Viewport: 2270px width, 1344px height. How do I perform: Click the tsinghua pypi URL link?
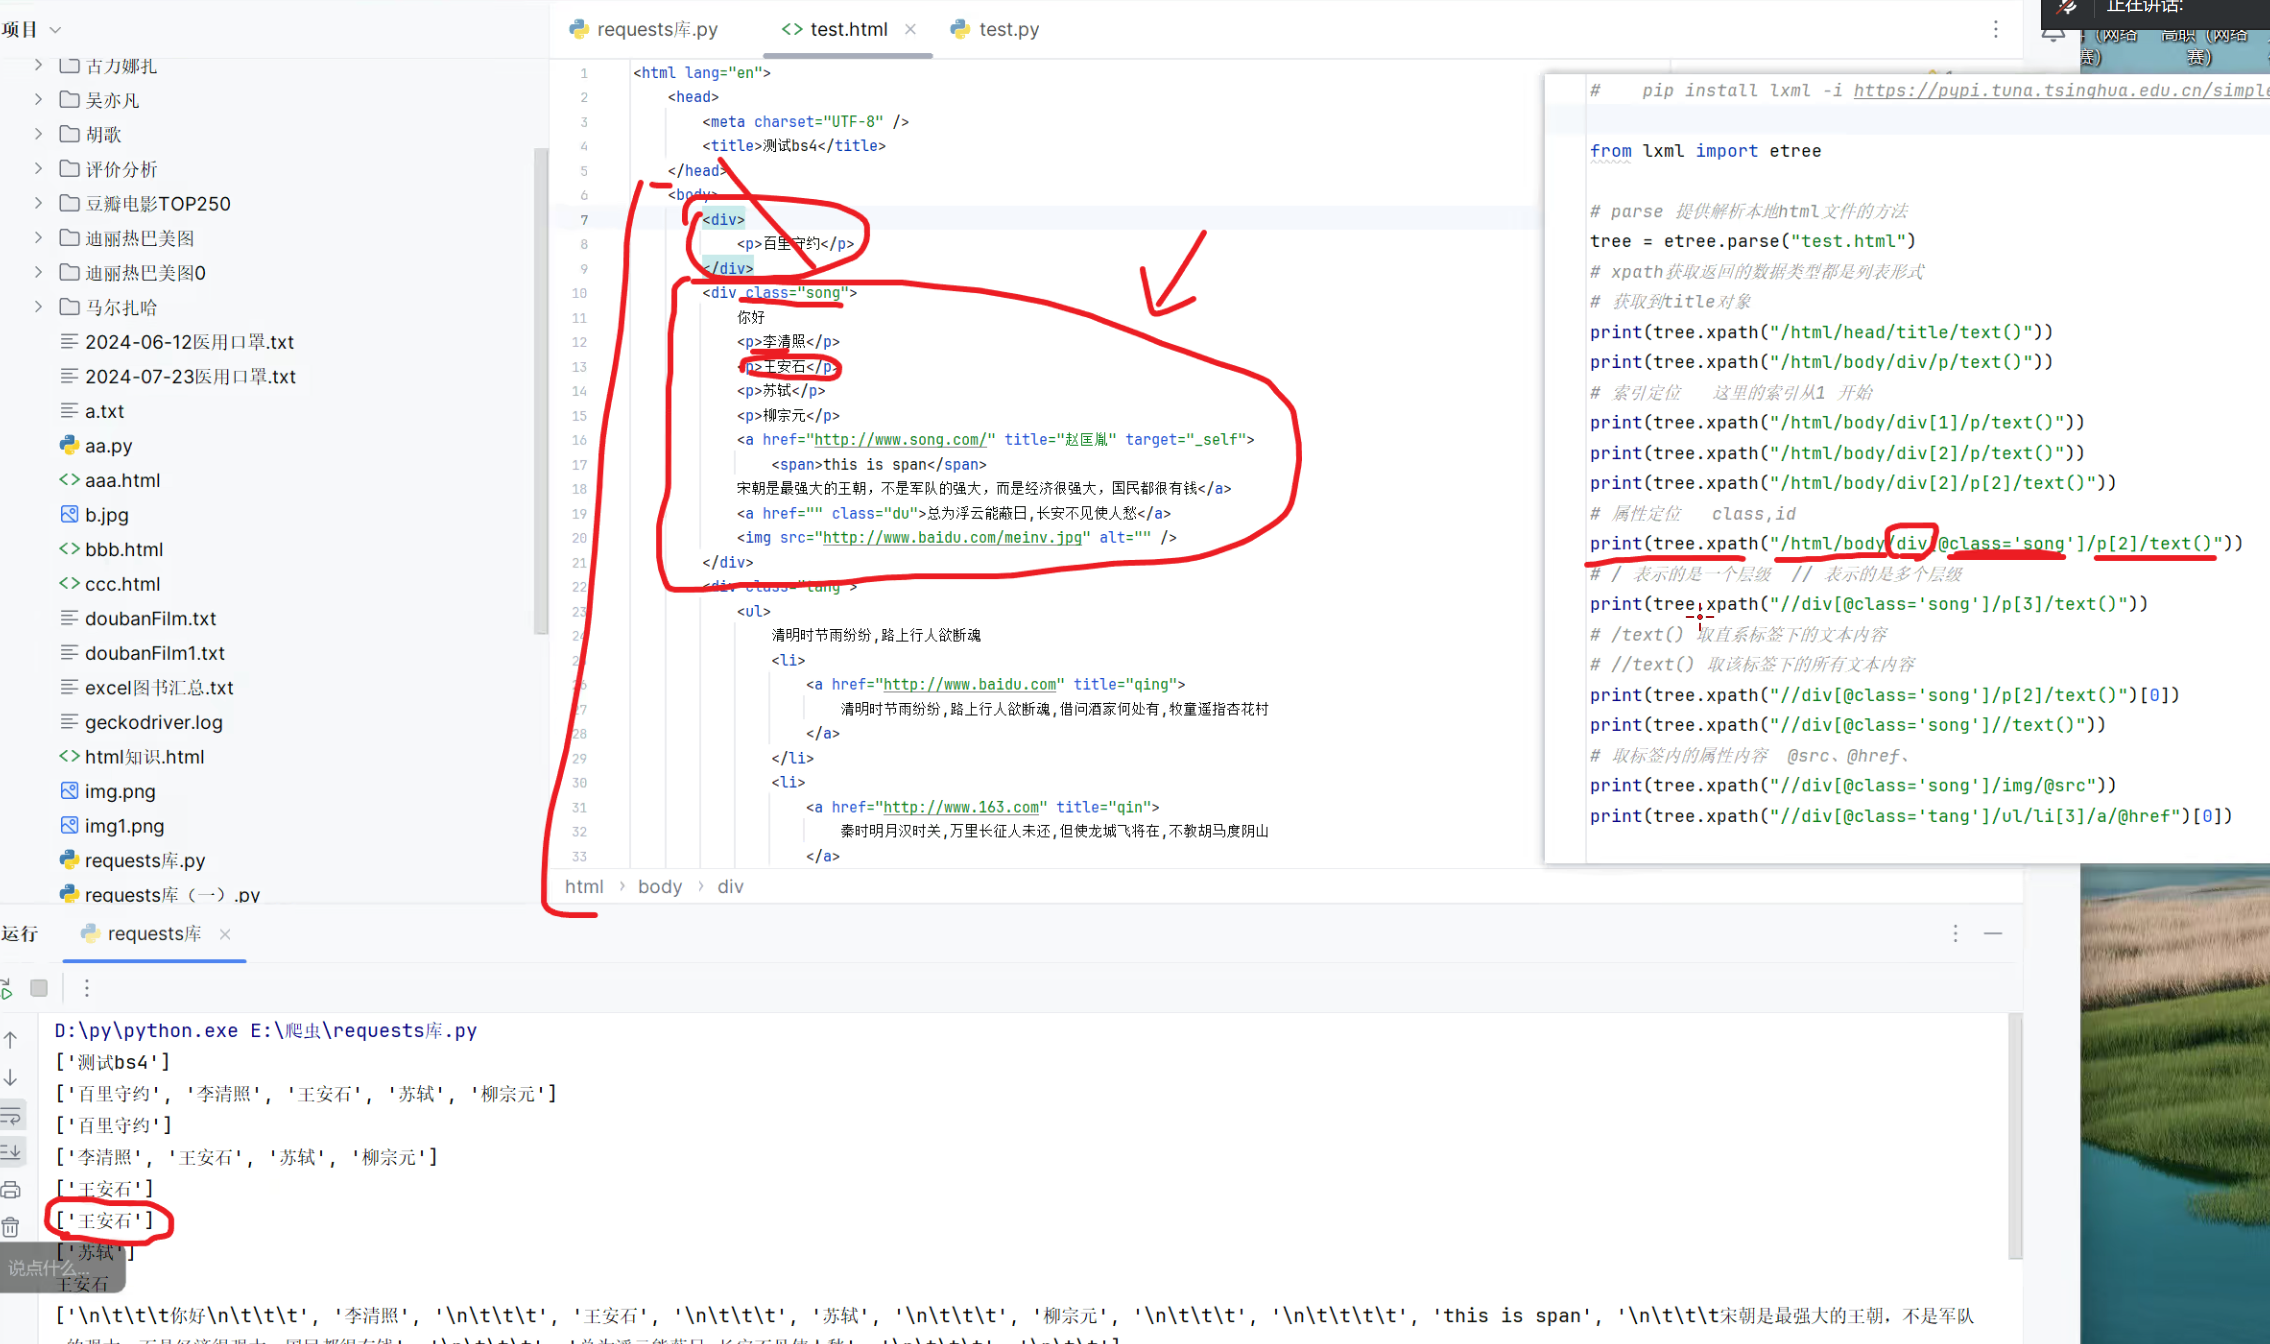[x=2059, y=90]
